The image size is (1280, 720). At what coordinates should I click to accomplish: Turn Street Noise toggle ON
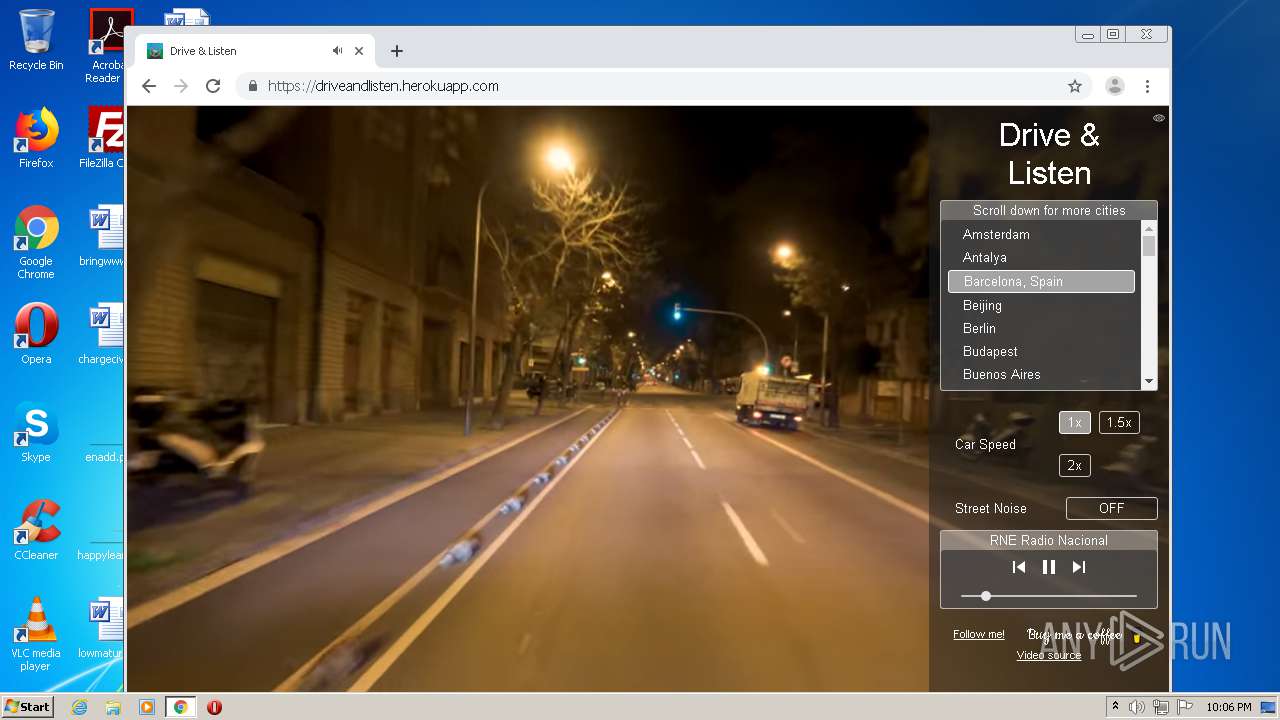(1112, 508)
